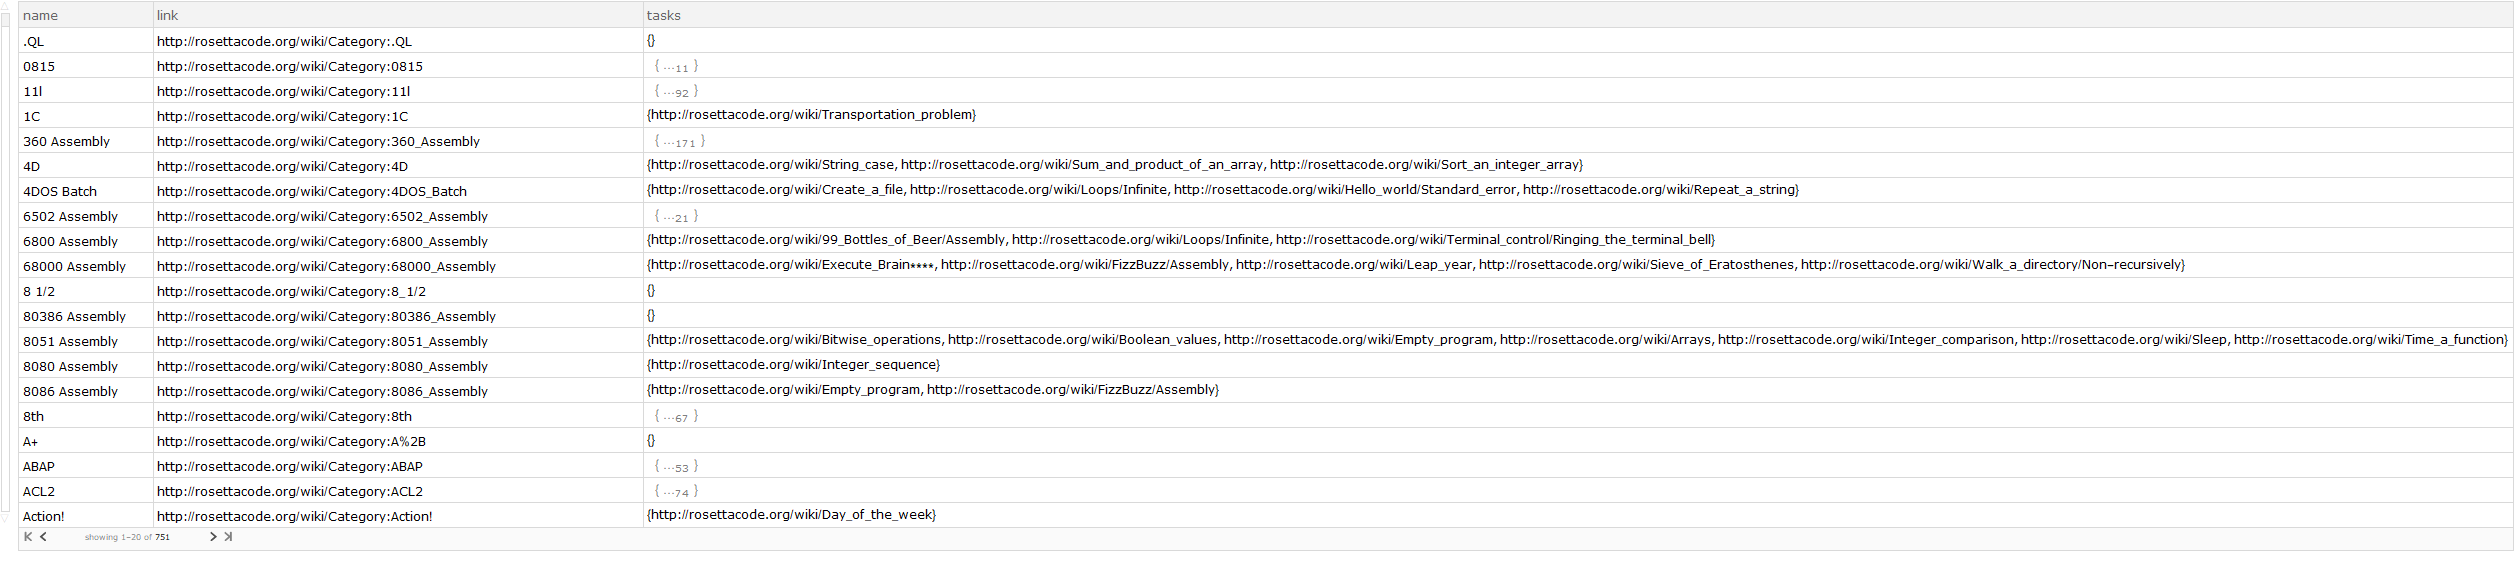
Task: Click the Category:4D link cell
Action: [398, 166]
